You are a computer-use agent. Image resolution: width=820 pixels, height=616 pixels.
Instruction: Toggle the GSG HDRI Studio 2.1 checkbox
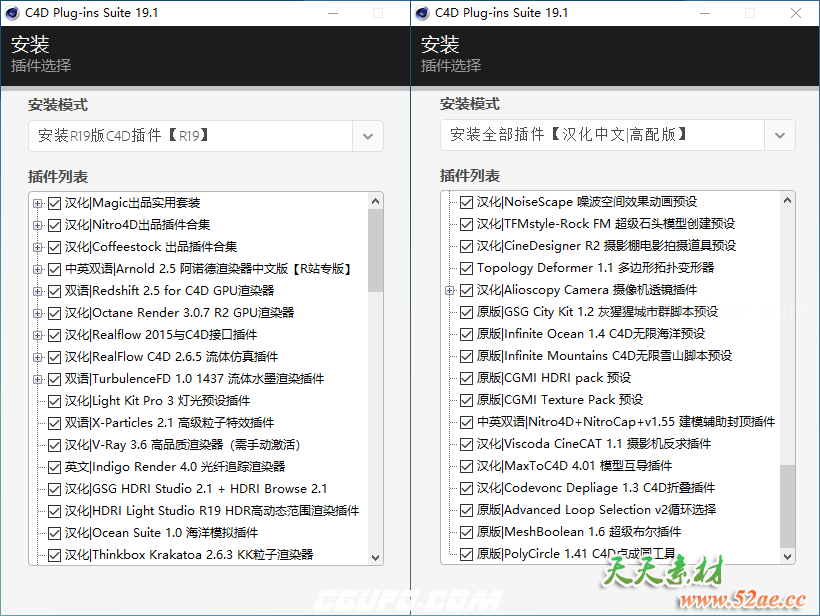[54, 489]
